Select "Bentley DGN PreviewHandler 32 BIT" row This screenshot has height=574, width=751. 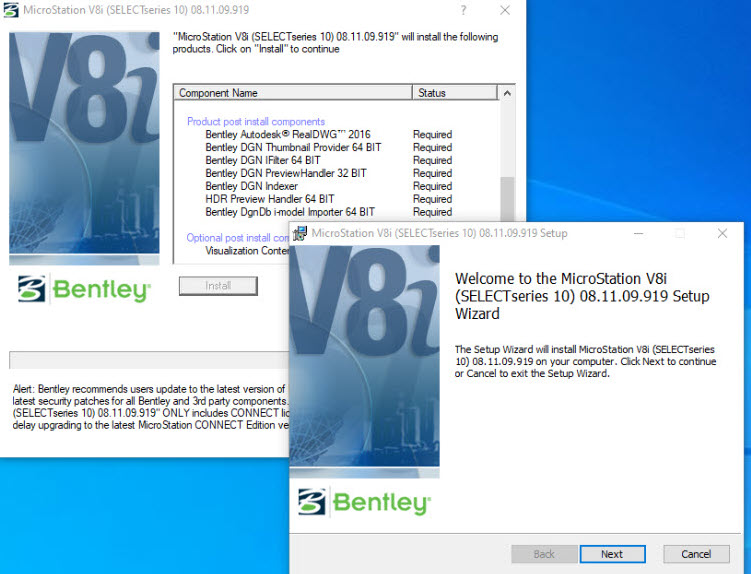tap(329, 173)
